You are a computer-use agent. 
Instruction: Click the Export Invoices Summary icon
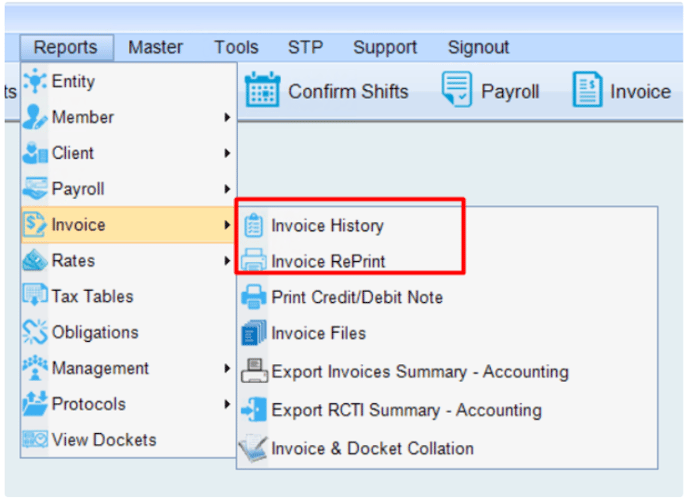click(x=254, y=371)
